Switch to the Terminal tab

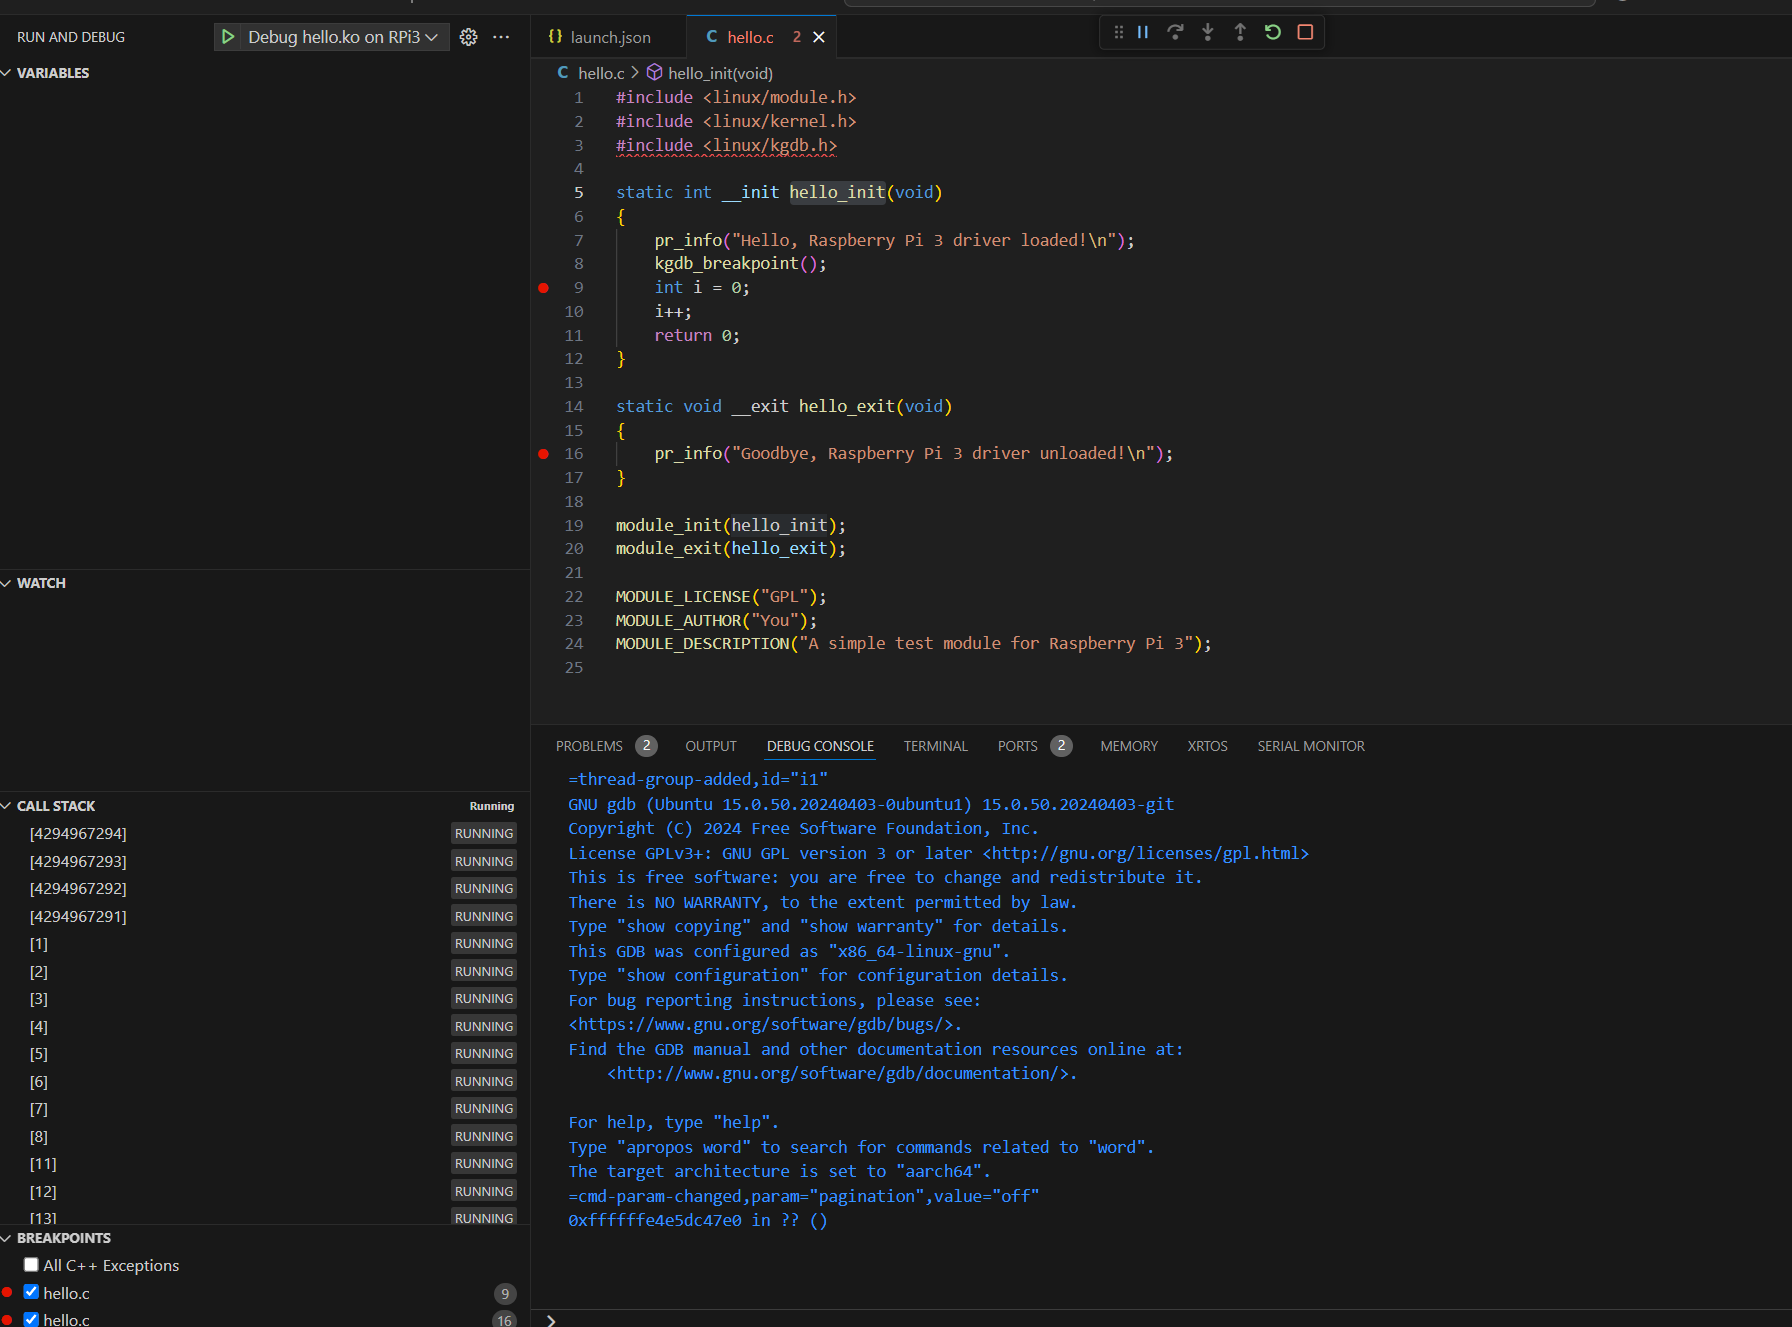[x=935, y=746]
